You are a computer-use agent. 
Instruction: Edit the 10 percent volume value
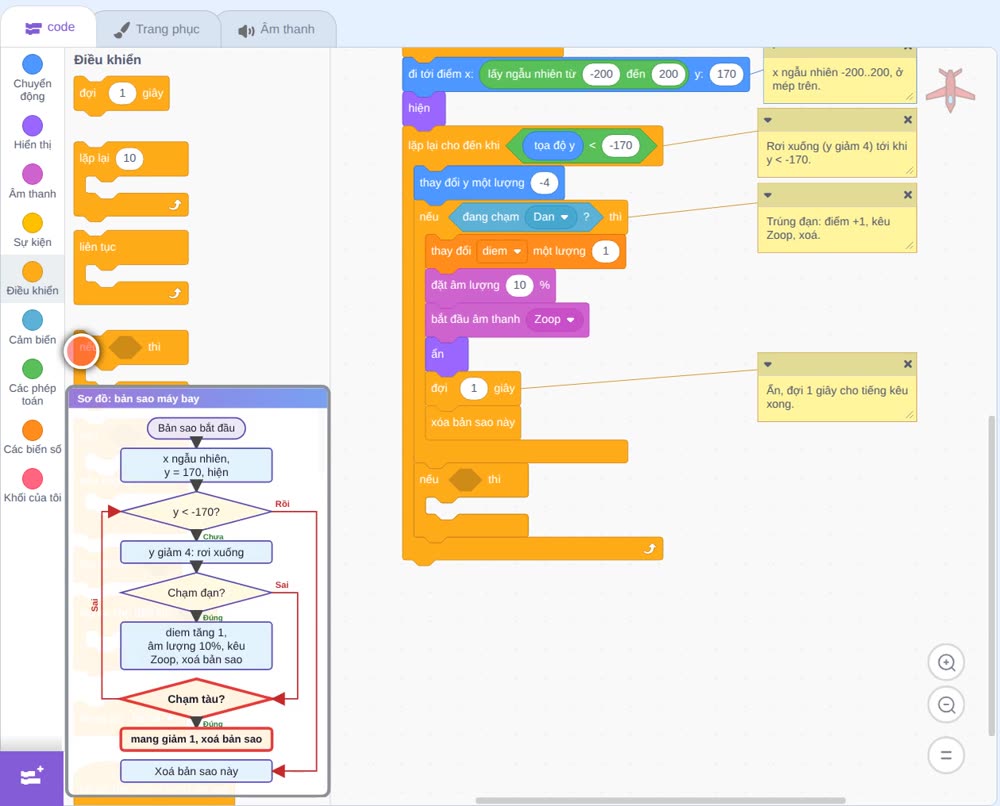pyautogui.click(x=520, y=285)
